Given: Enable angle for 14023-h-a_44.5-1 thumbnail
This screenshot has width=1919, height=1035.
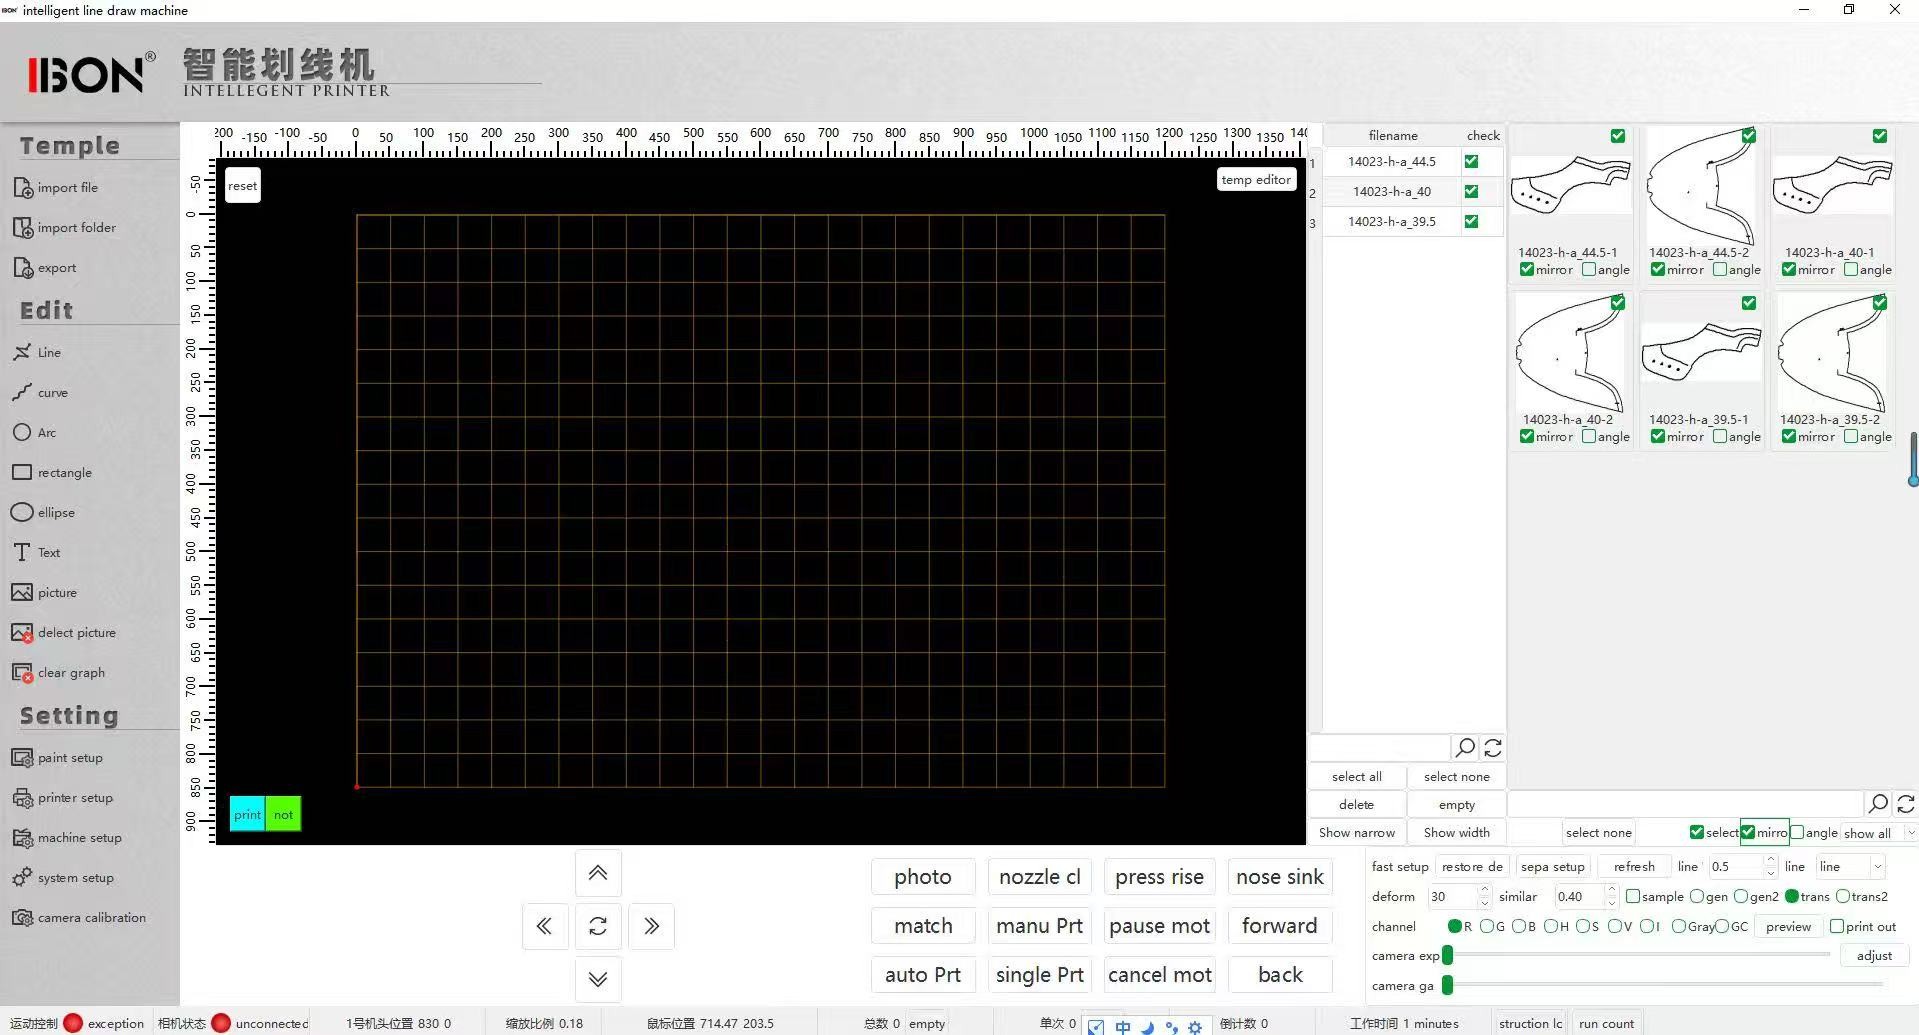Looking at the screenshot, I should (x=1589, y=269).
